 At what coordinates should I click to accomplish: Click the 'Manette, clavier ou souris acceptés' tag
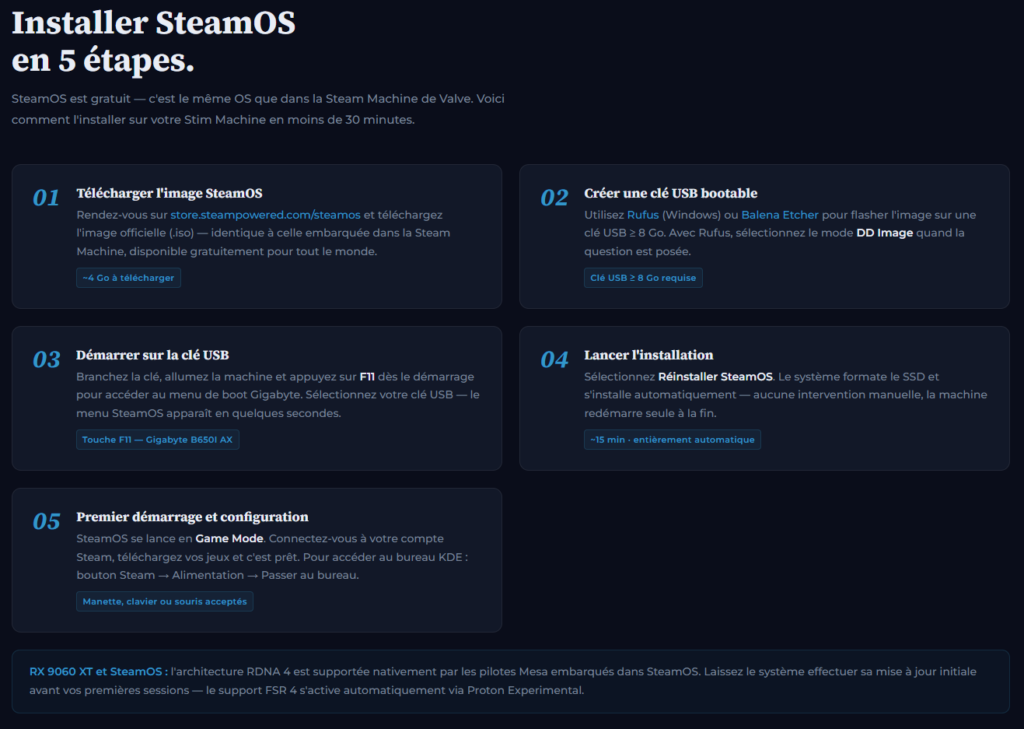point(165,602)
